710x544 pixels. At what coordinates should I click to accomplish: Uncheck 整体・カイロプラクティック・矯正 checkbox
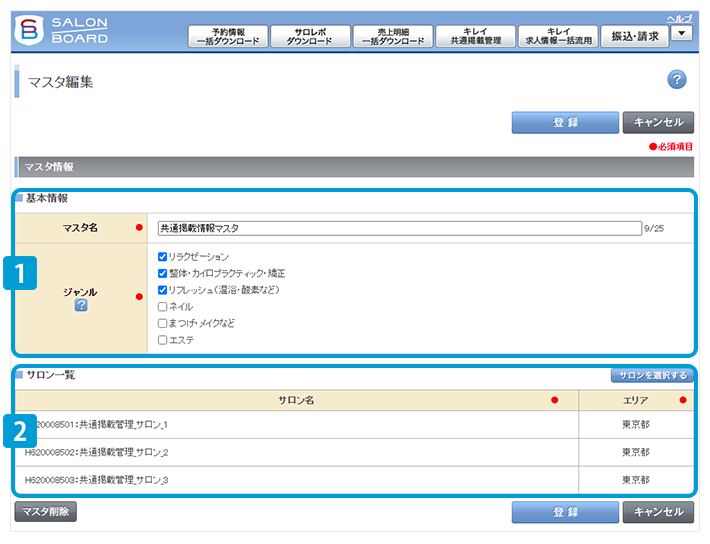click(x=163, y=273)
